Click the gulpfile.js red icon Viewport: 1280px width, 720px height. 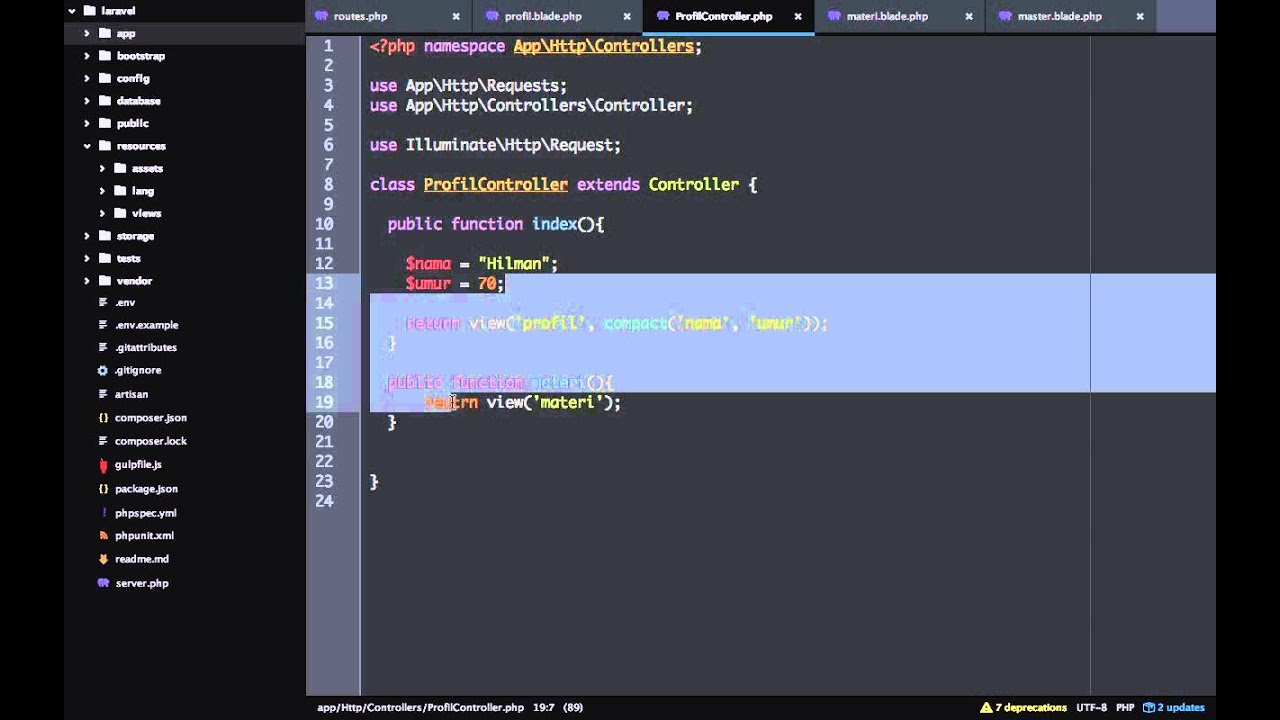click(x=103, y=465)
